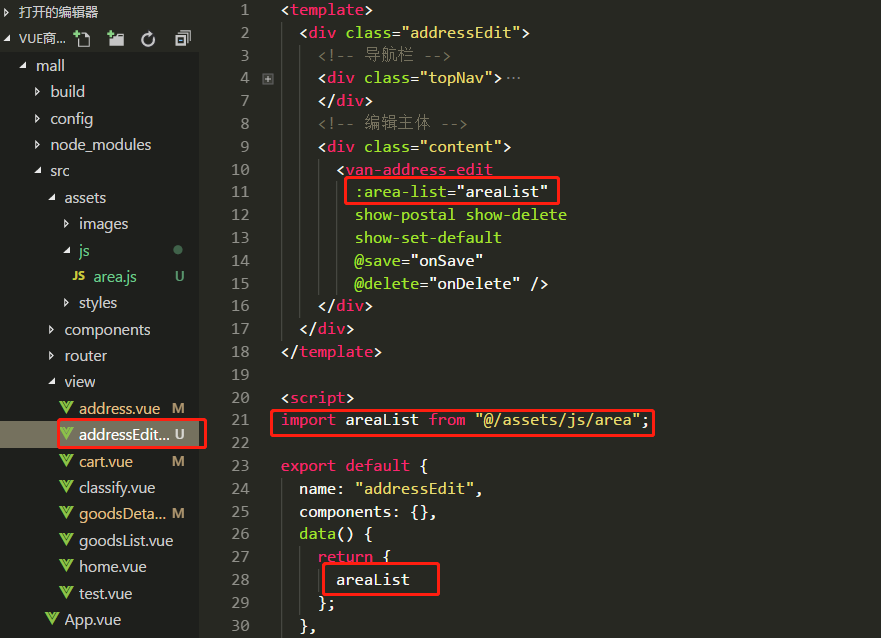Unfold line 4 using the plus icon
Screen dimensions: 881x638
pos(268,79)
